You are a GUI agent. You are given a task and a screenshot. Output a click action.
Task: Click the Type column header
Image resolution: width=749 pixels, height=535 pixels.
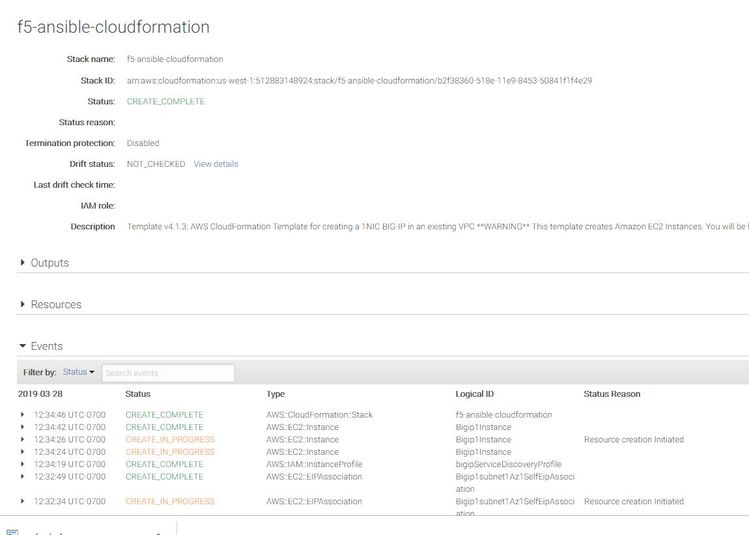(275, 394)
